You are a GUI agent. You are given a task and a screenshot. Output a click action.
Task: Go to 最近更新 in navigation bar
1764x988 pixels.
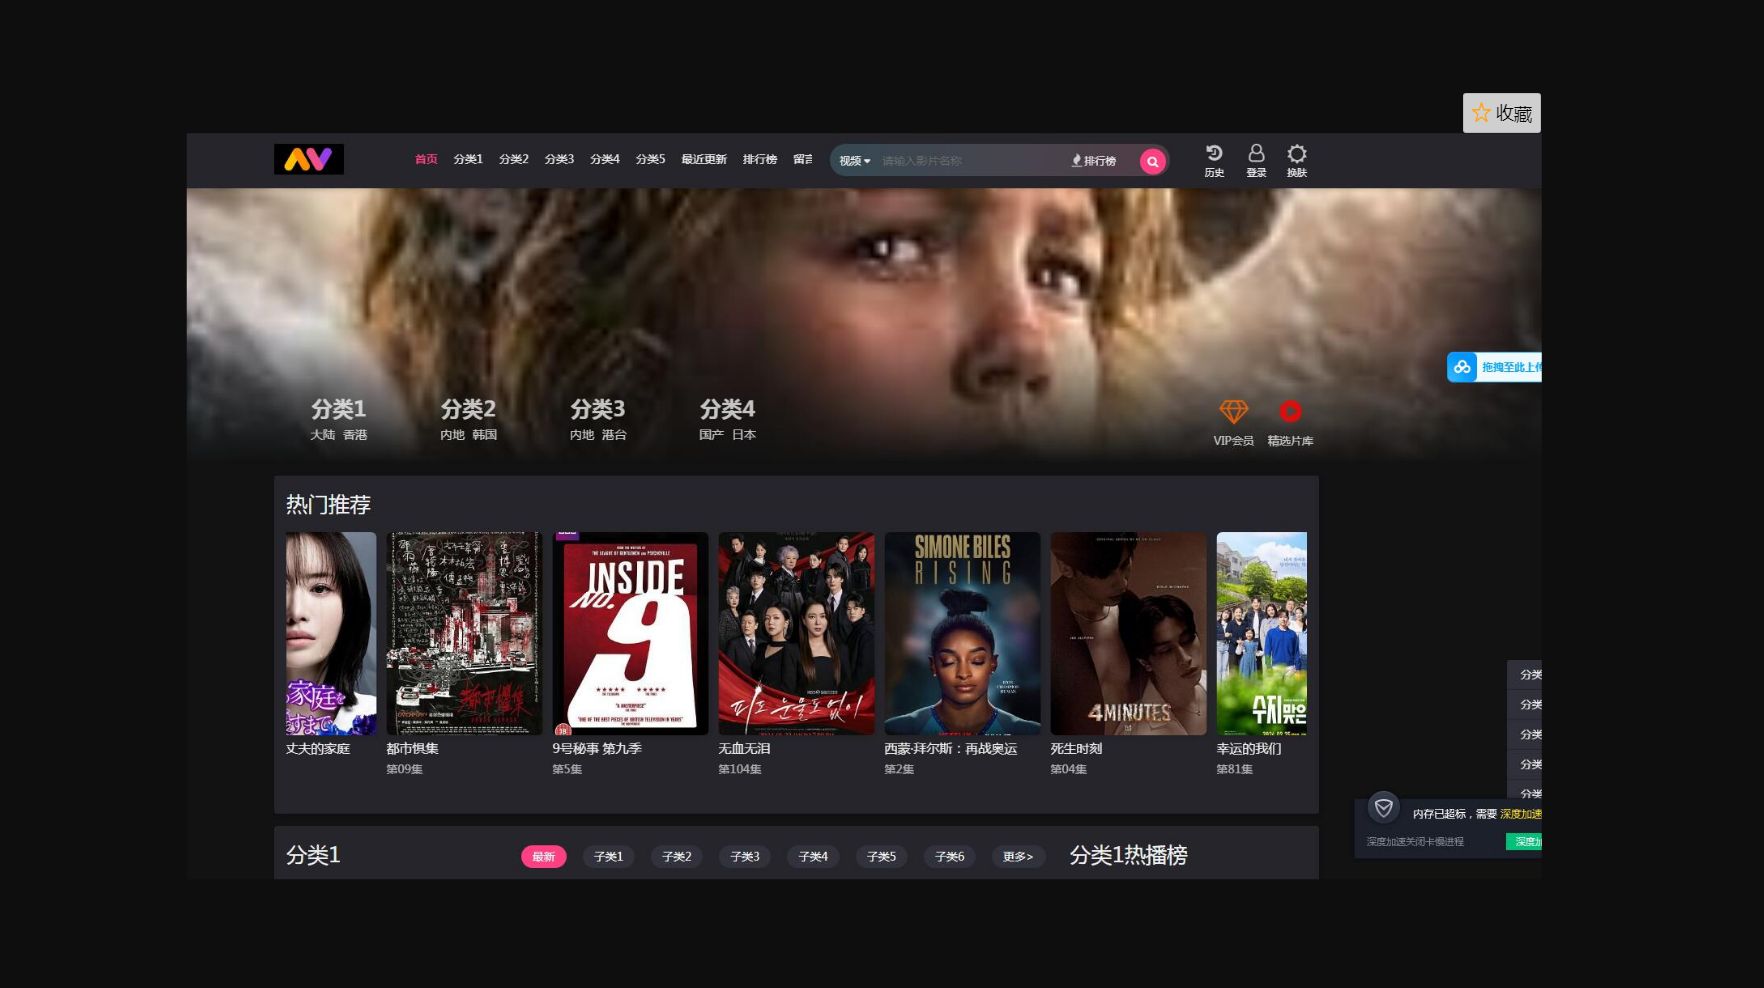[703, 160]
